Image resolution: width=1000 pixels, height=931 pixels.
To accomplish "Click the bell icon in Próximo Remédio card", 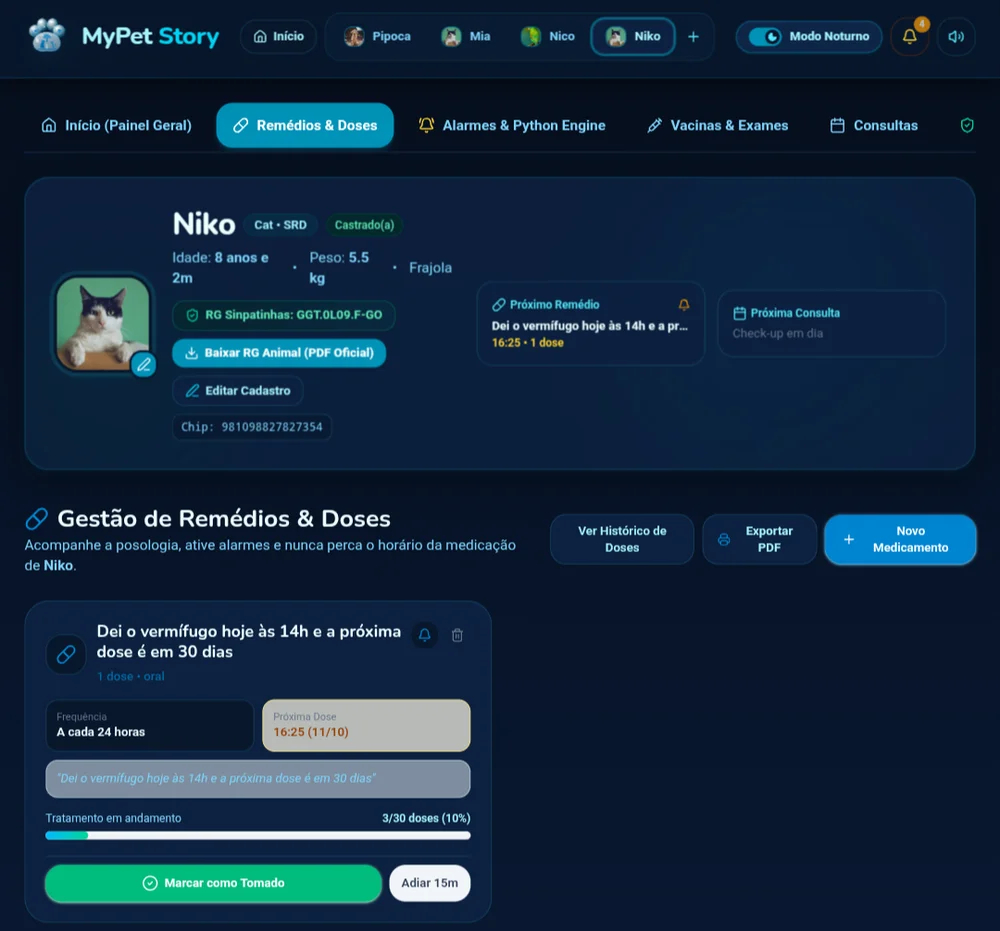I will pyautogui.click(x=684, y=305).
